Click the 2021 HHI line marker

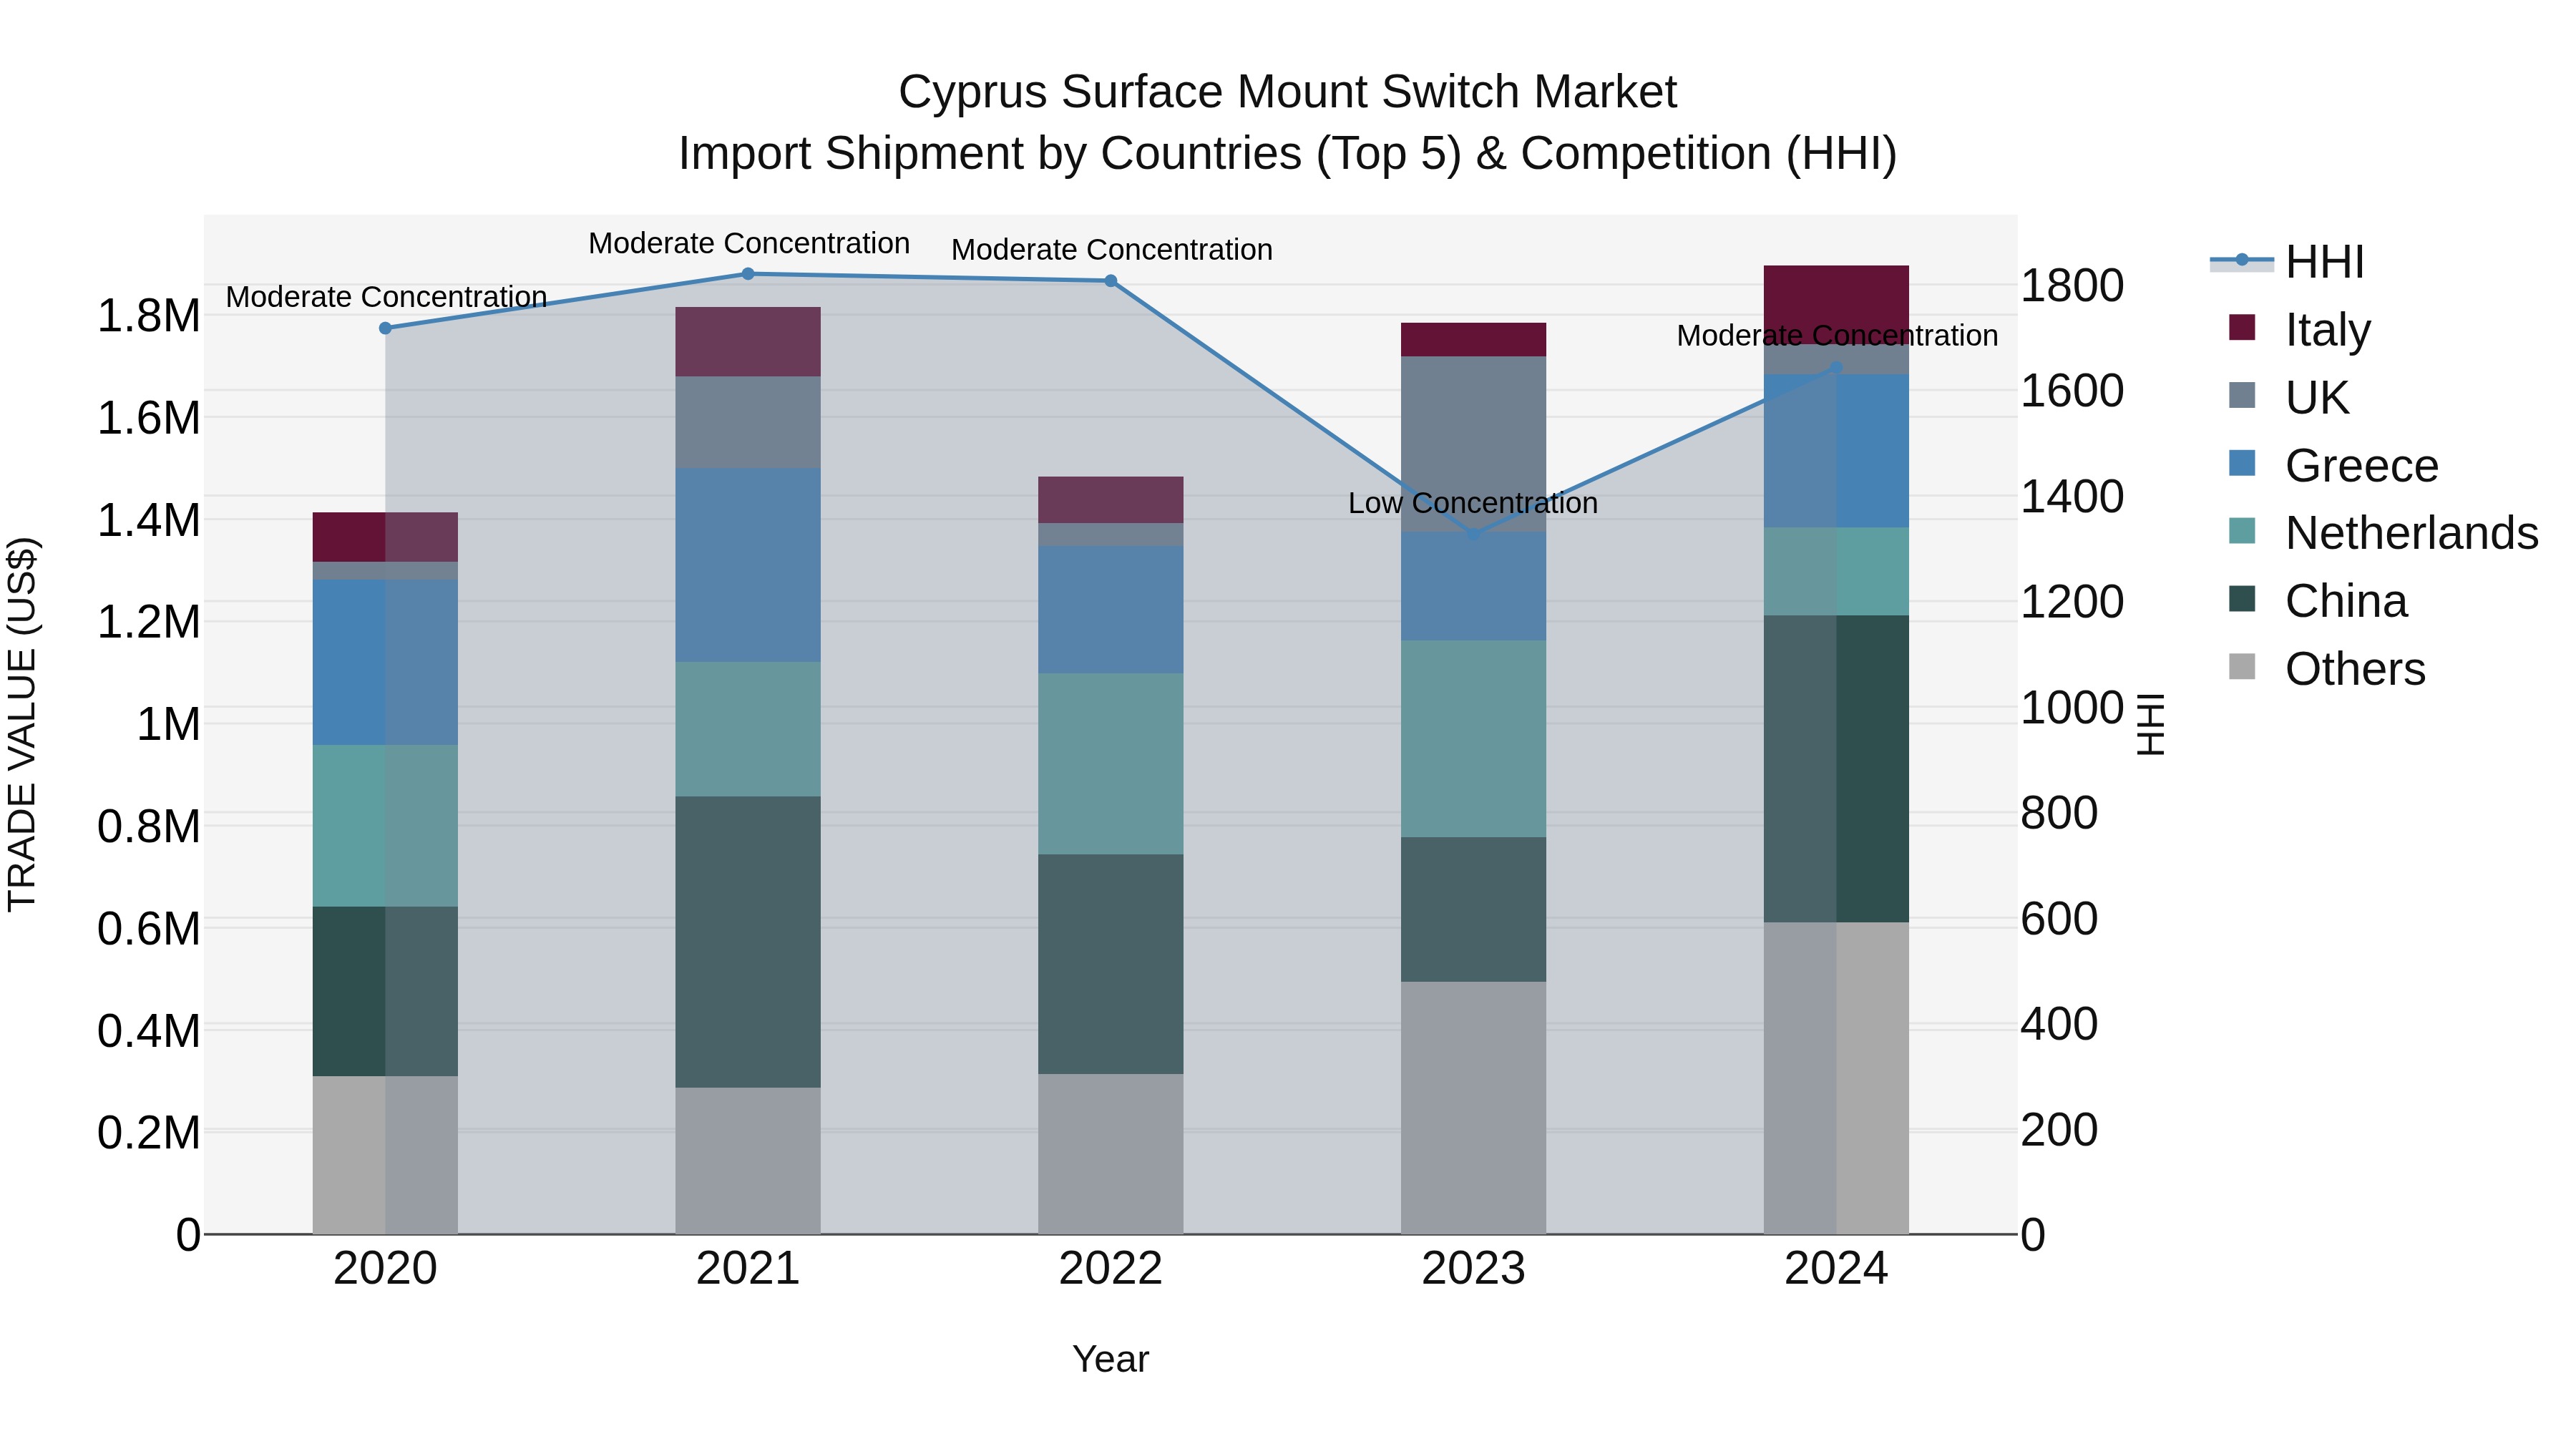click(748, 274)
